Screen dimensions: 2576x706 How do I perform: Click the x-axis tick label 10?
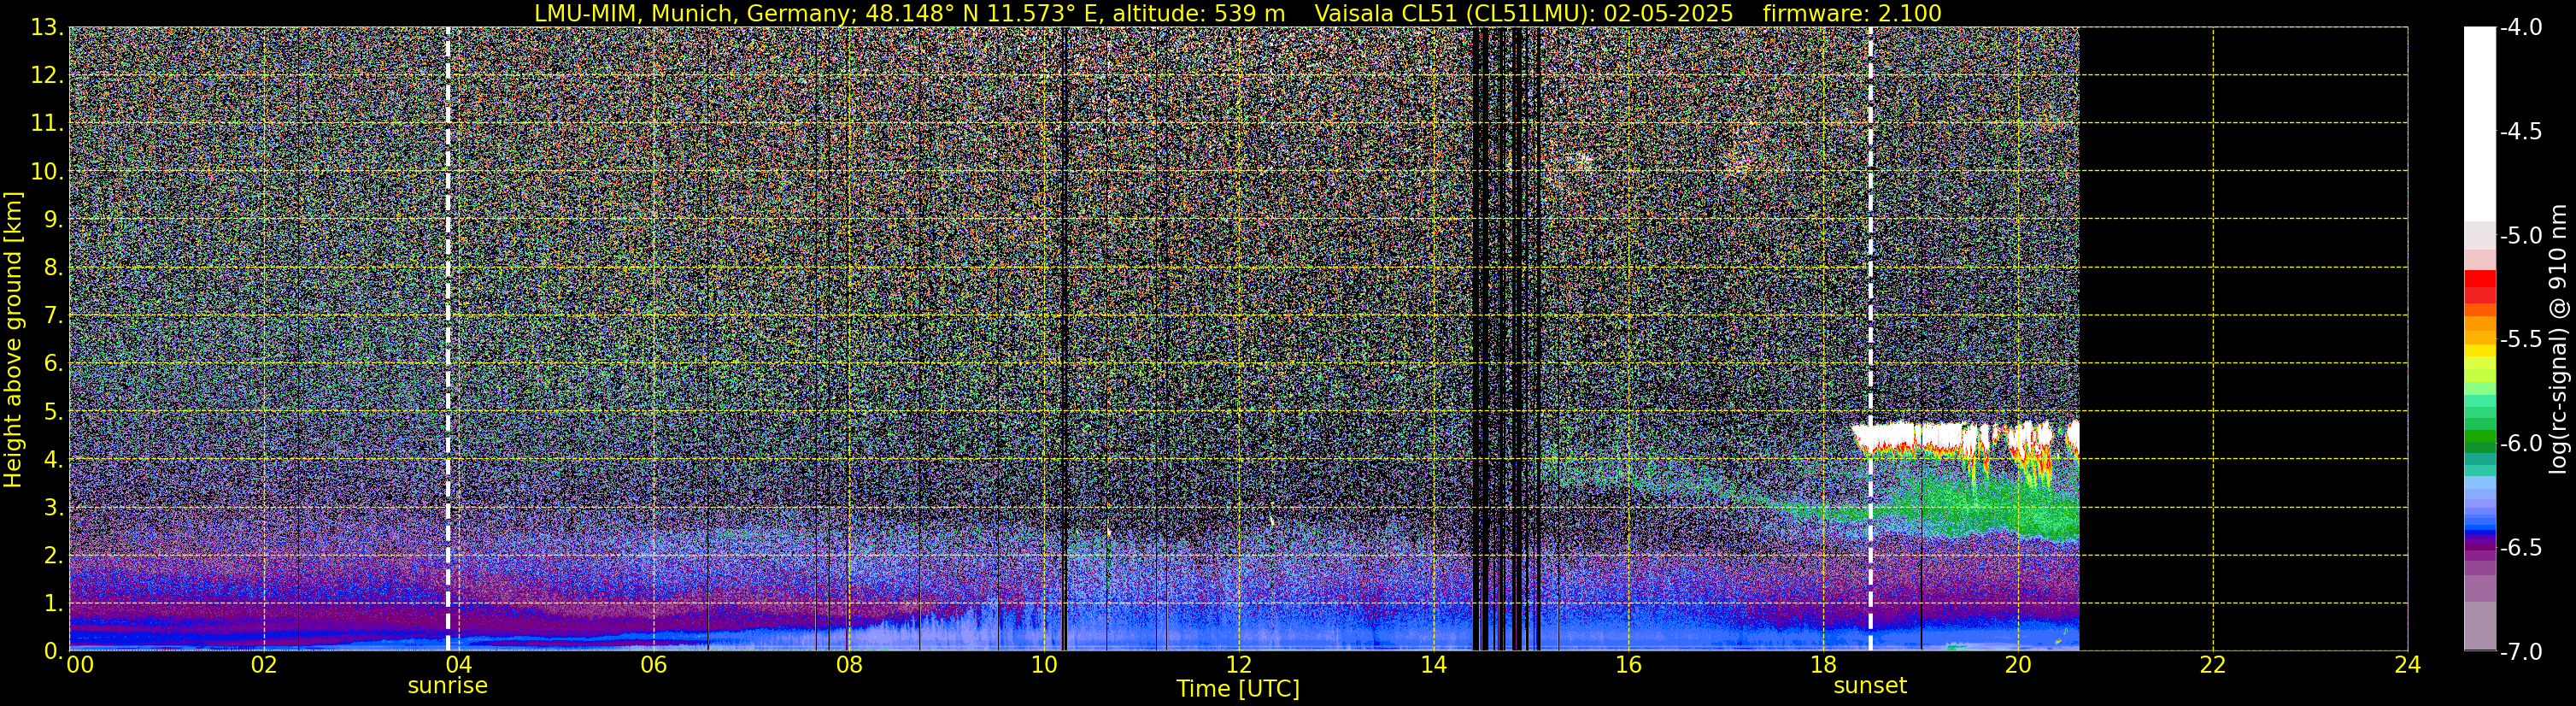[x=1043, y=665]
